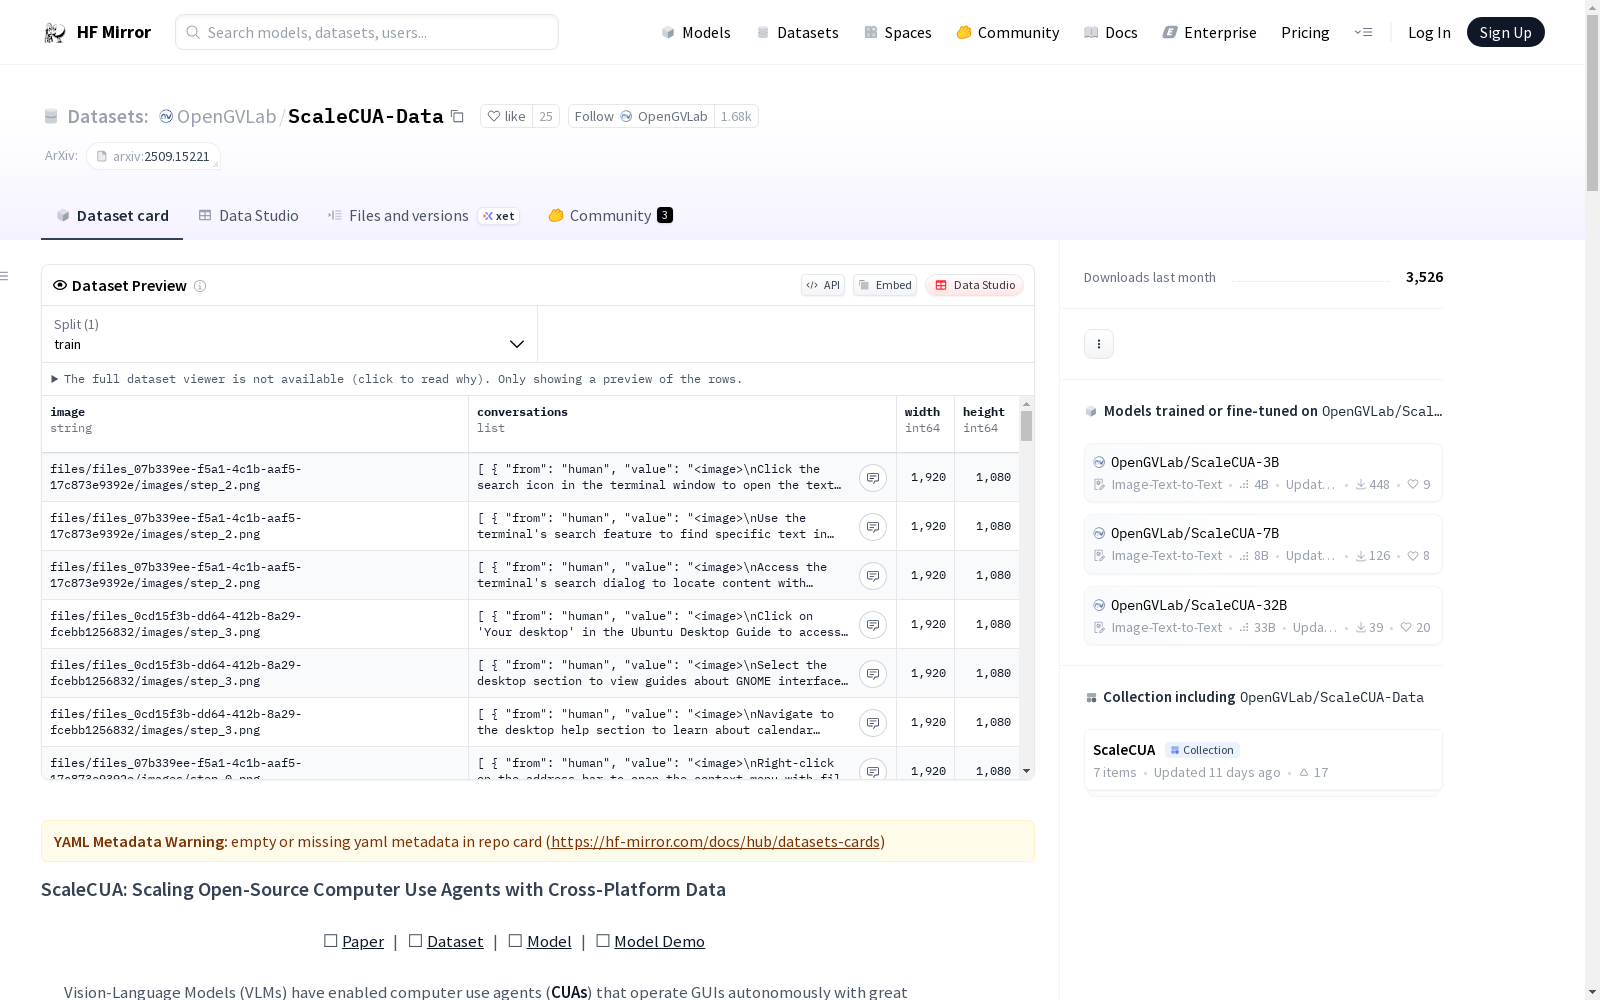Follow the OpenGVLab organization
This screenshot has height=1000, width=1600.
[x=641, y=116]
